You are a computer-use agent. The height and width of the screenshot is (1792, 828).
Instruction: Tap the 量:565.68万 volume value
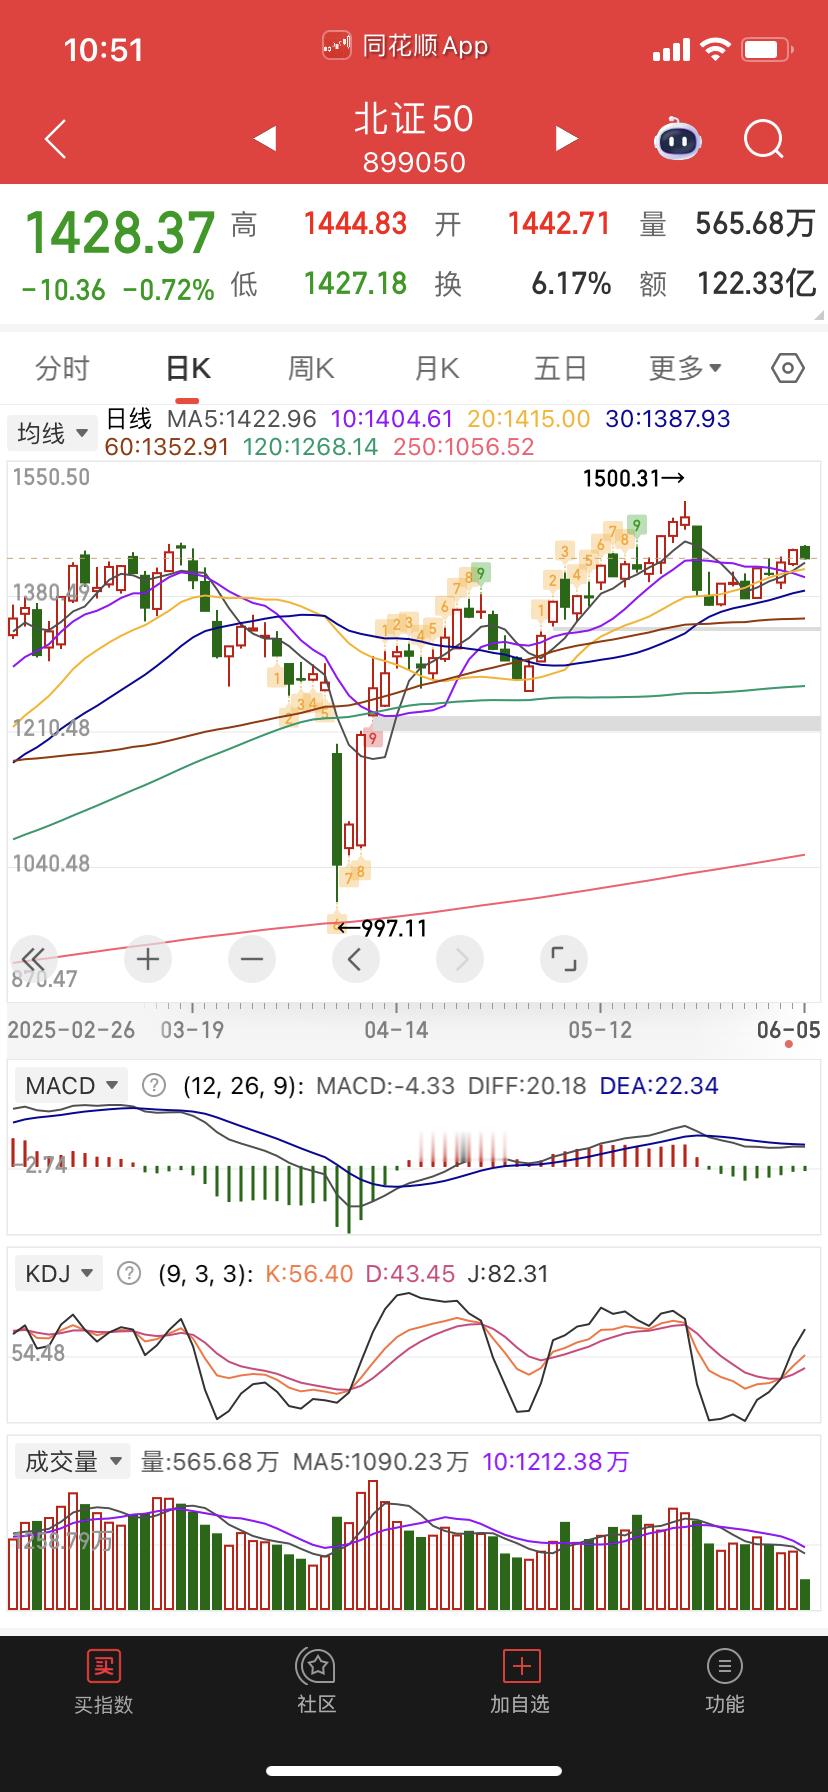tap(210, 1461)
